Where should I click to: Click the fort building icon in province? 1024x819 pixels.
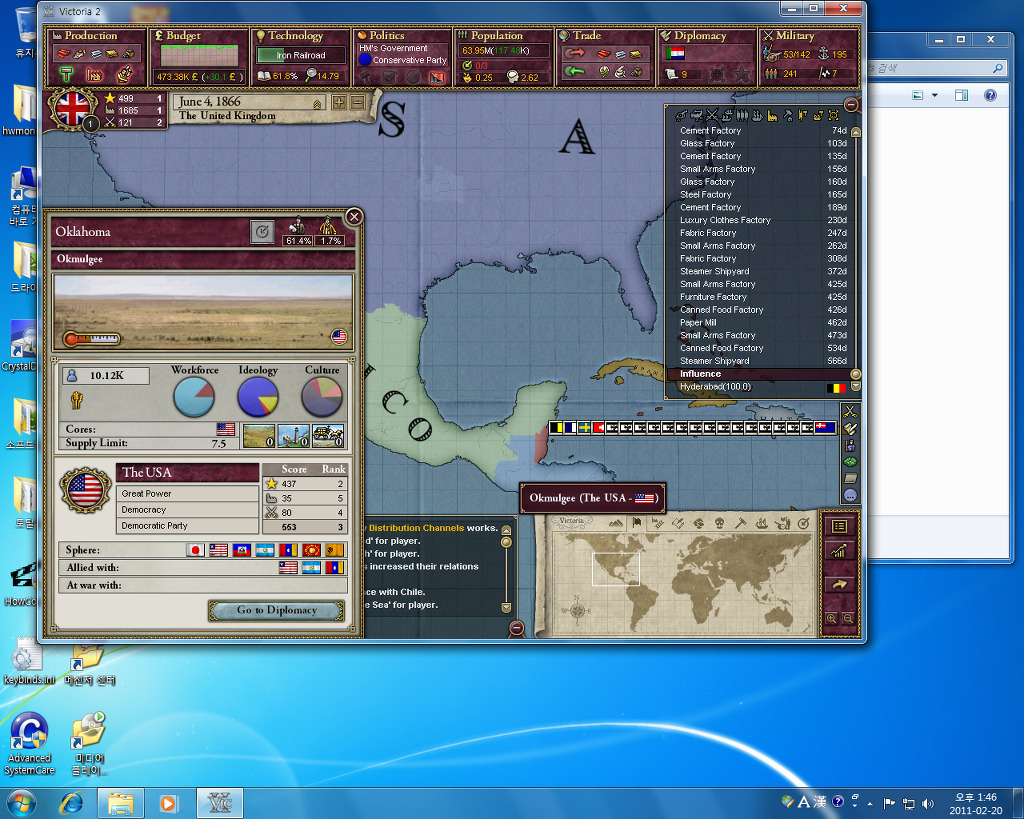pos(258,436)
